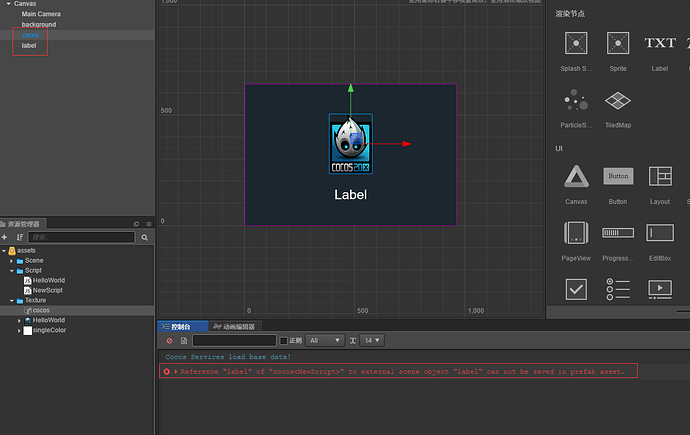Switch to the console tab

tap(182, 326)
